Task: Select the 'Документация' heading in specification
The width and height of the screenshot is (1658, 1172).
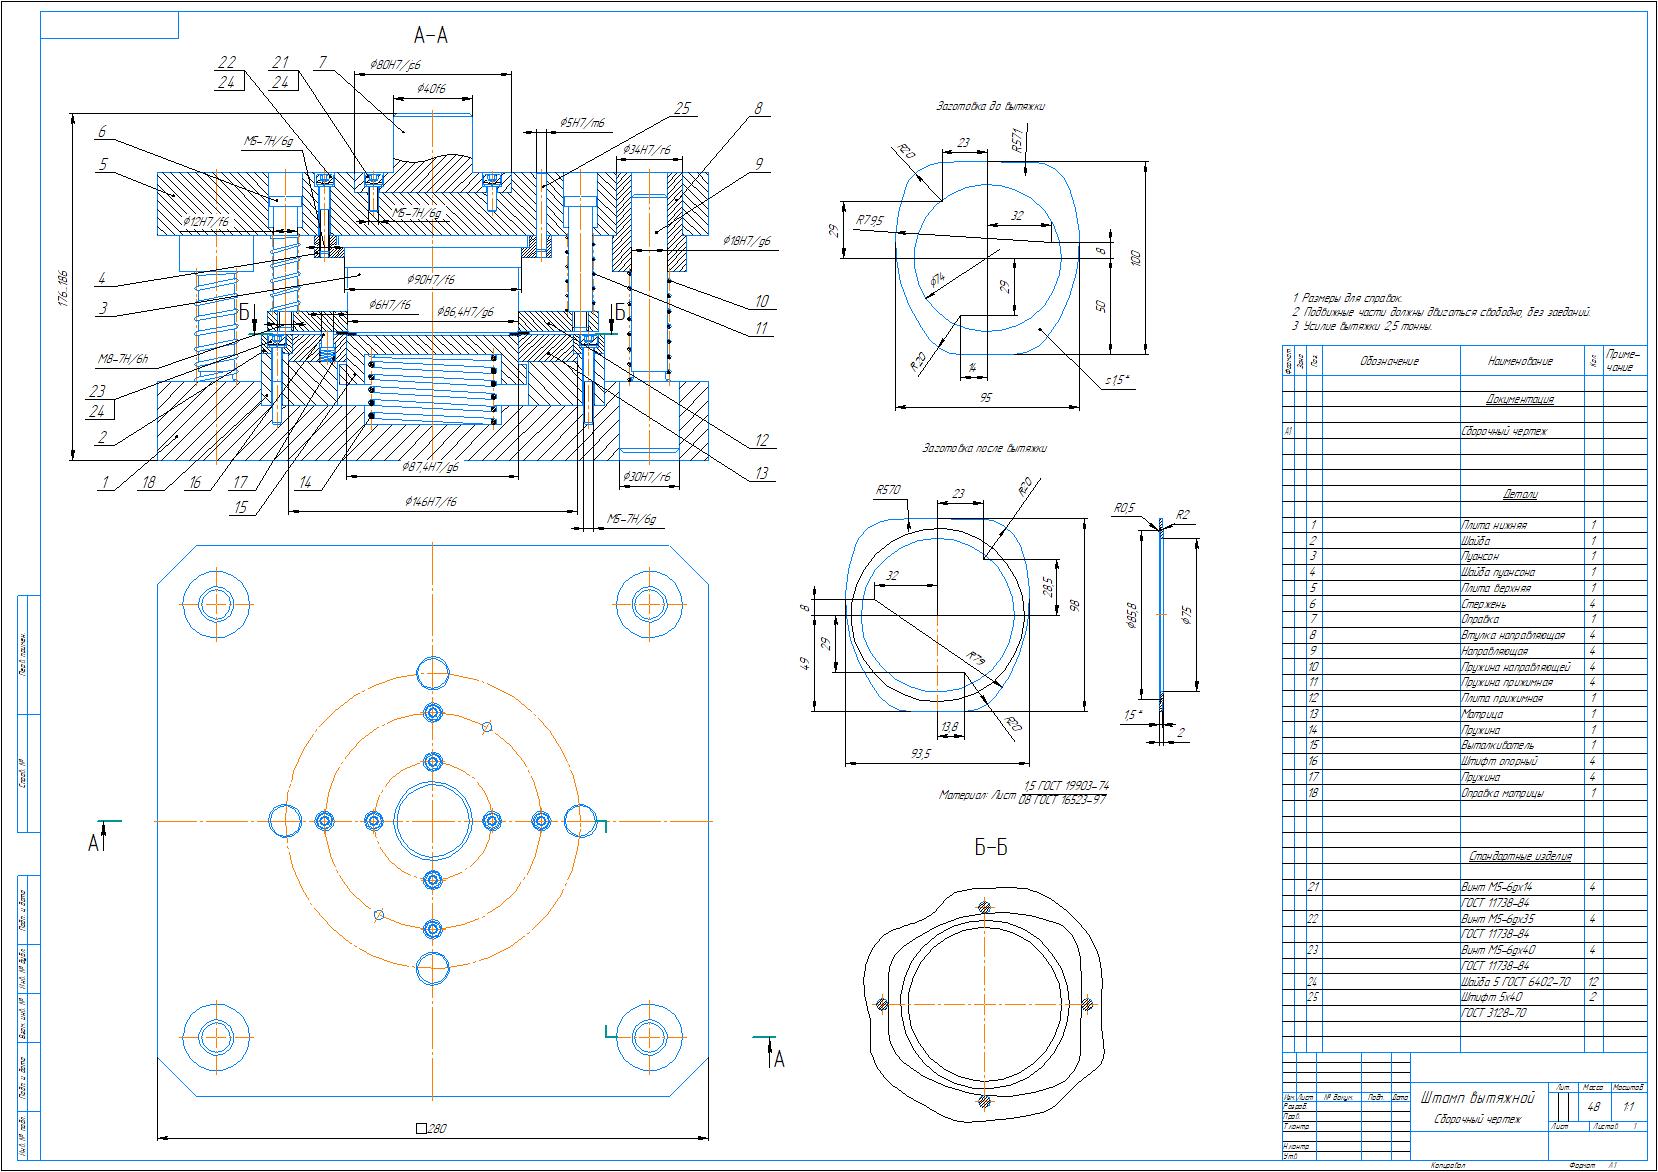Action: click(1519, 399)
